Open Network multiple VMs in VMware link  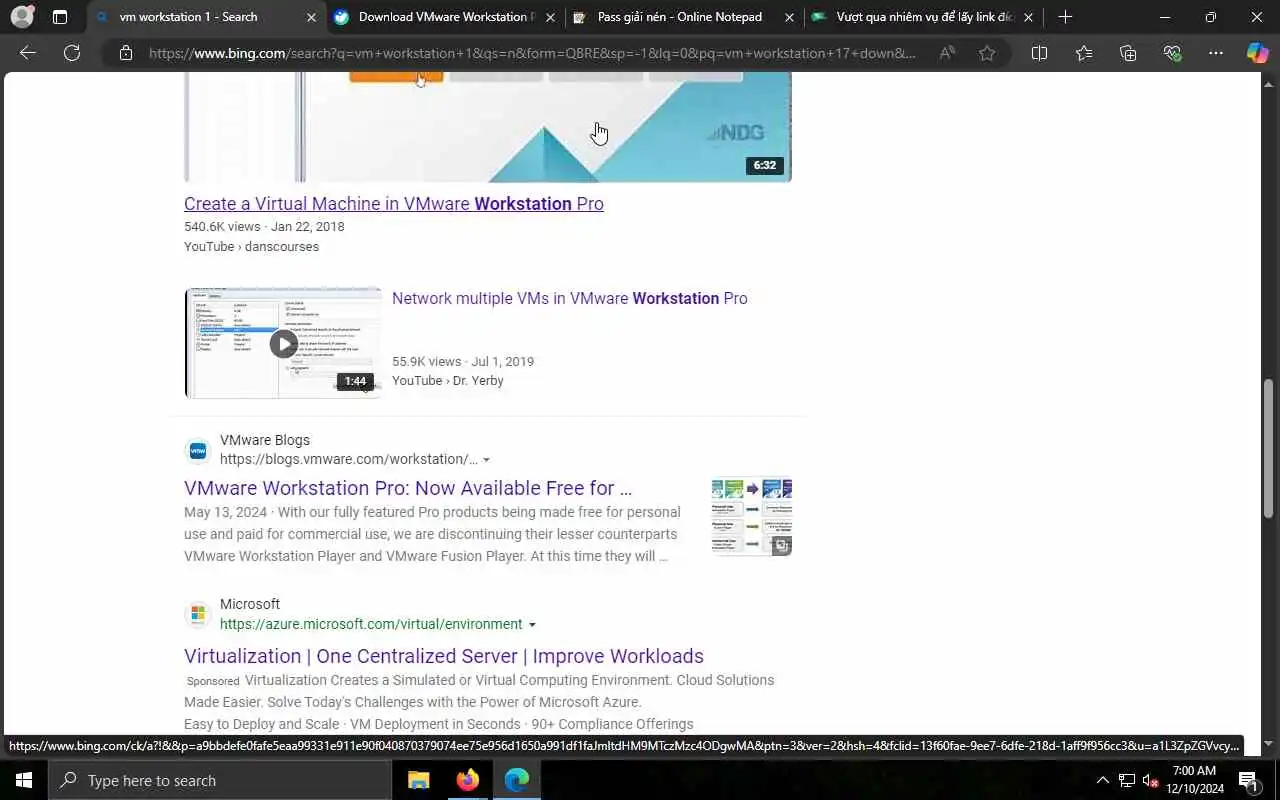[x=570, y=298]
